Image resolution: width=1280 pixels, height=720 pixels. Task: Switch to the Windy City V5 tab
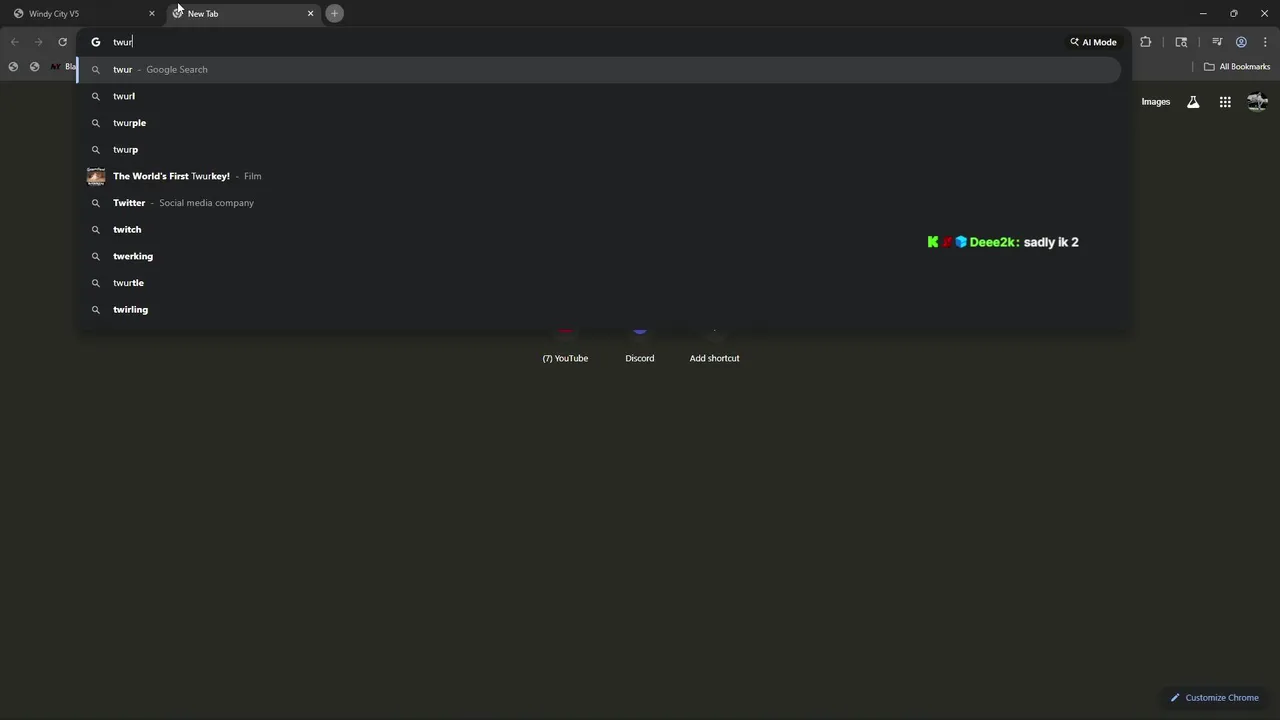pyautogui.click(x=84, y=13)
